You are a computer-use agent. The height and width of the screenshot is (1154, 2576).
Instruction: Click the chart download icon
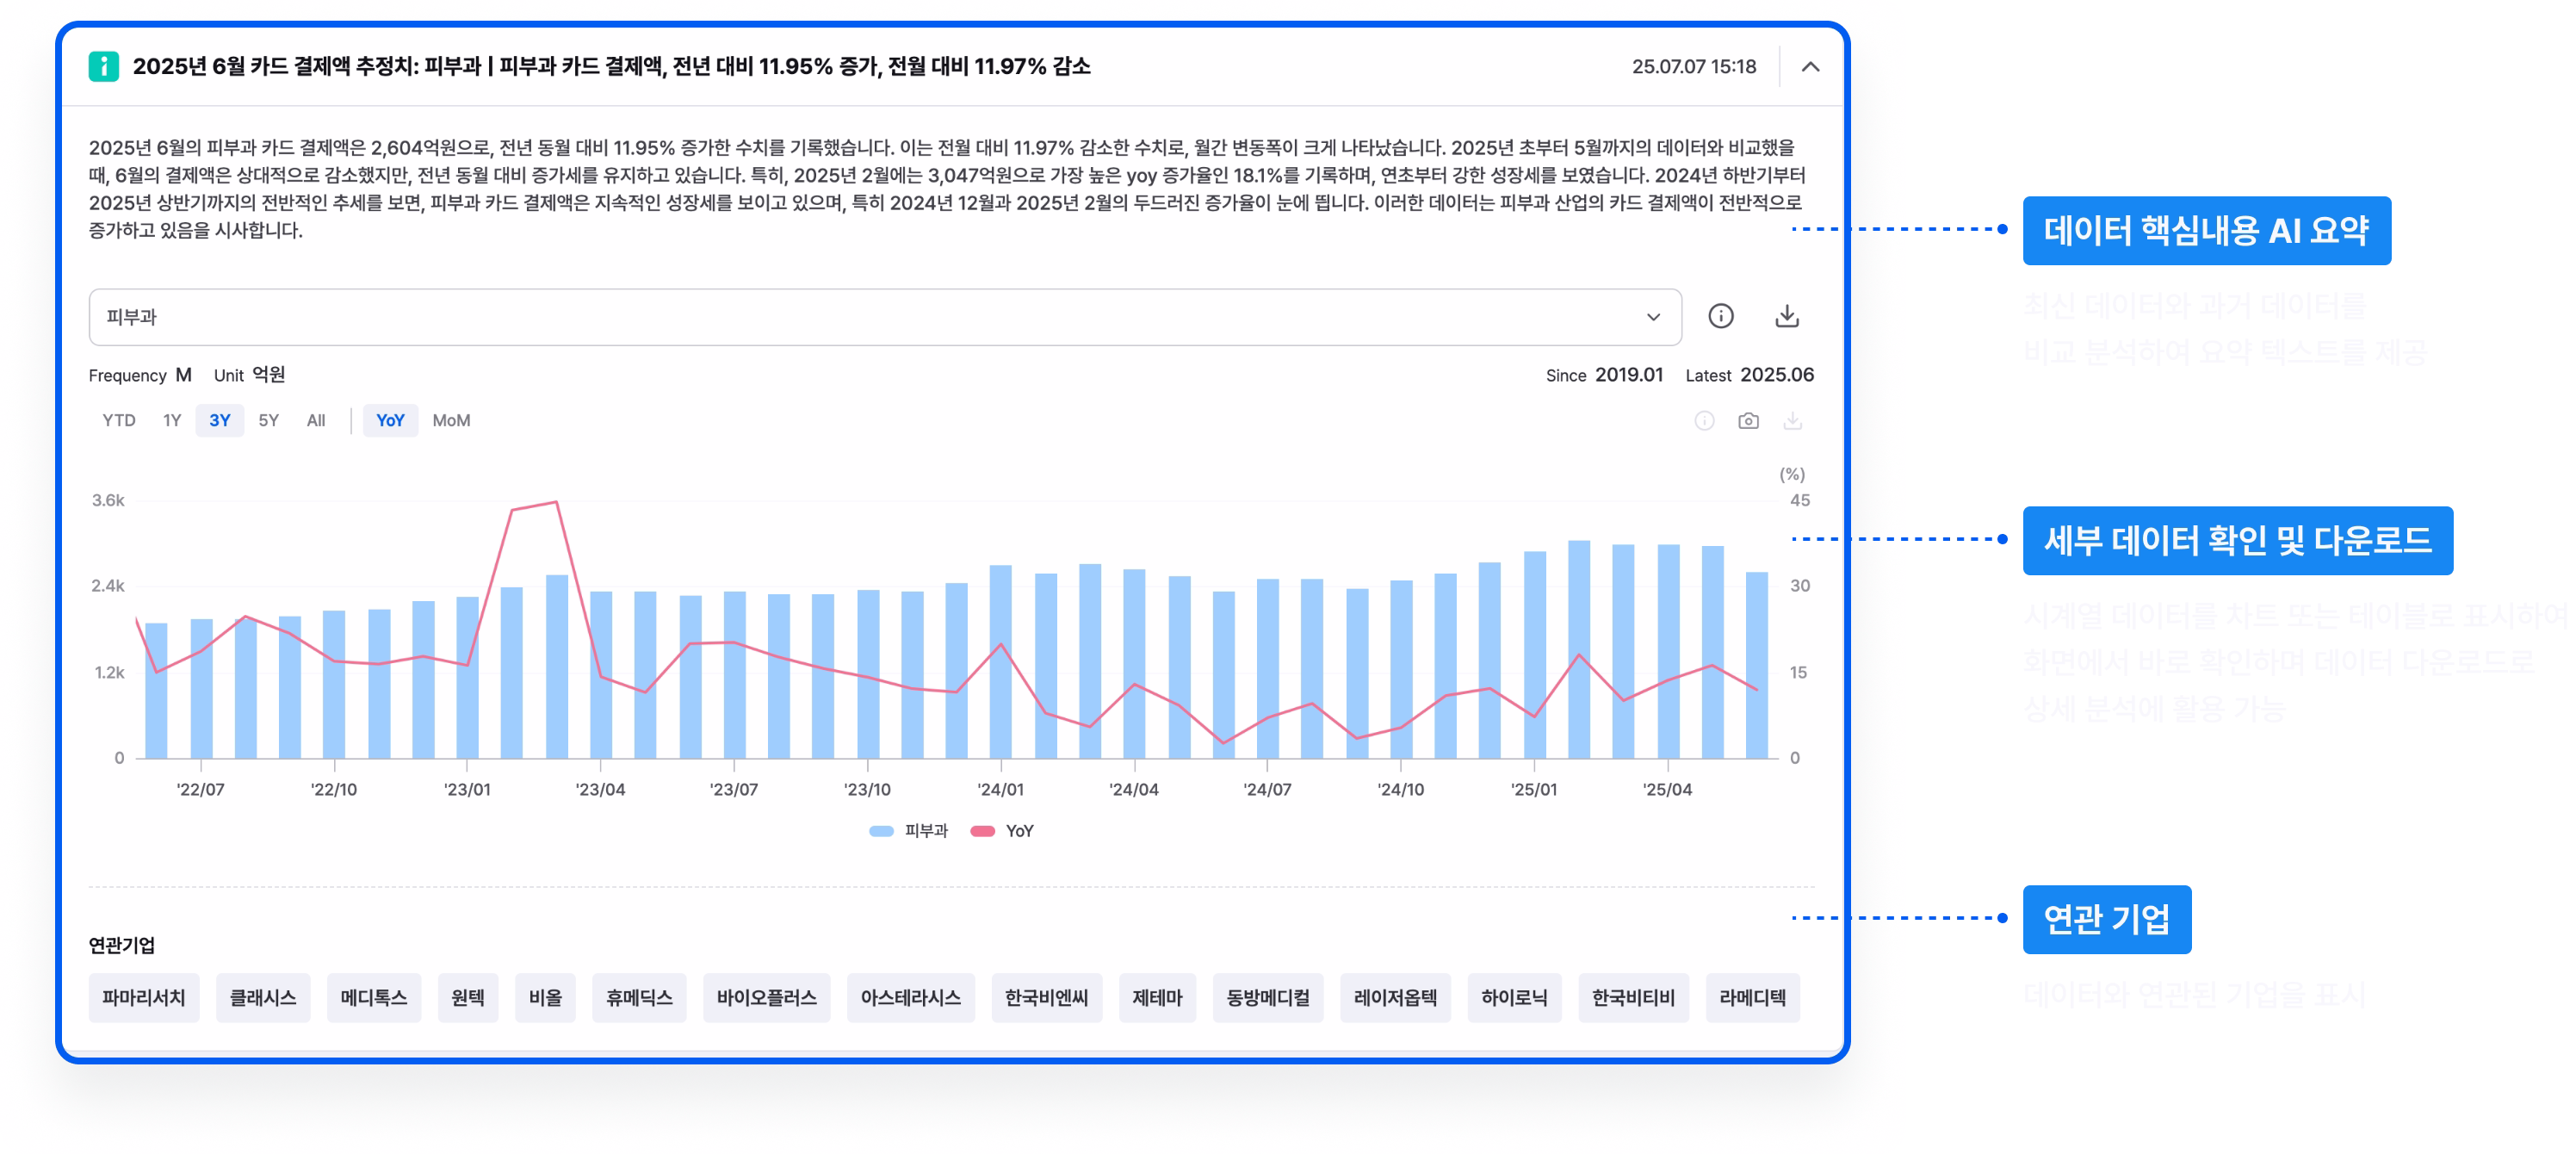[x=1792, y=421]
